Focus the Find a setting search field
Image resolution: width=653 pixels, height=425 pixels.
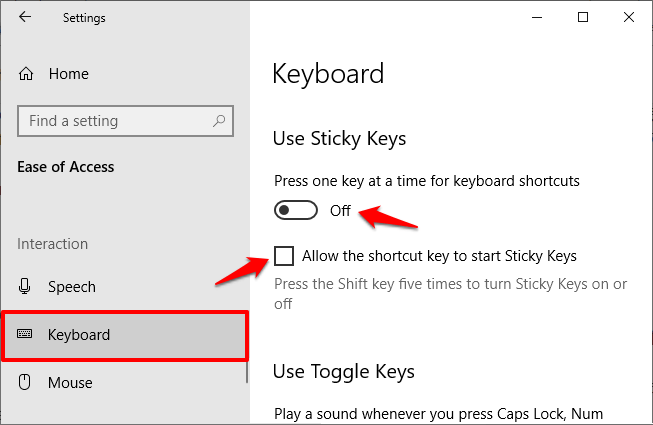tap(125, 121)
